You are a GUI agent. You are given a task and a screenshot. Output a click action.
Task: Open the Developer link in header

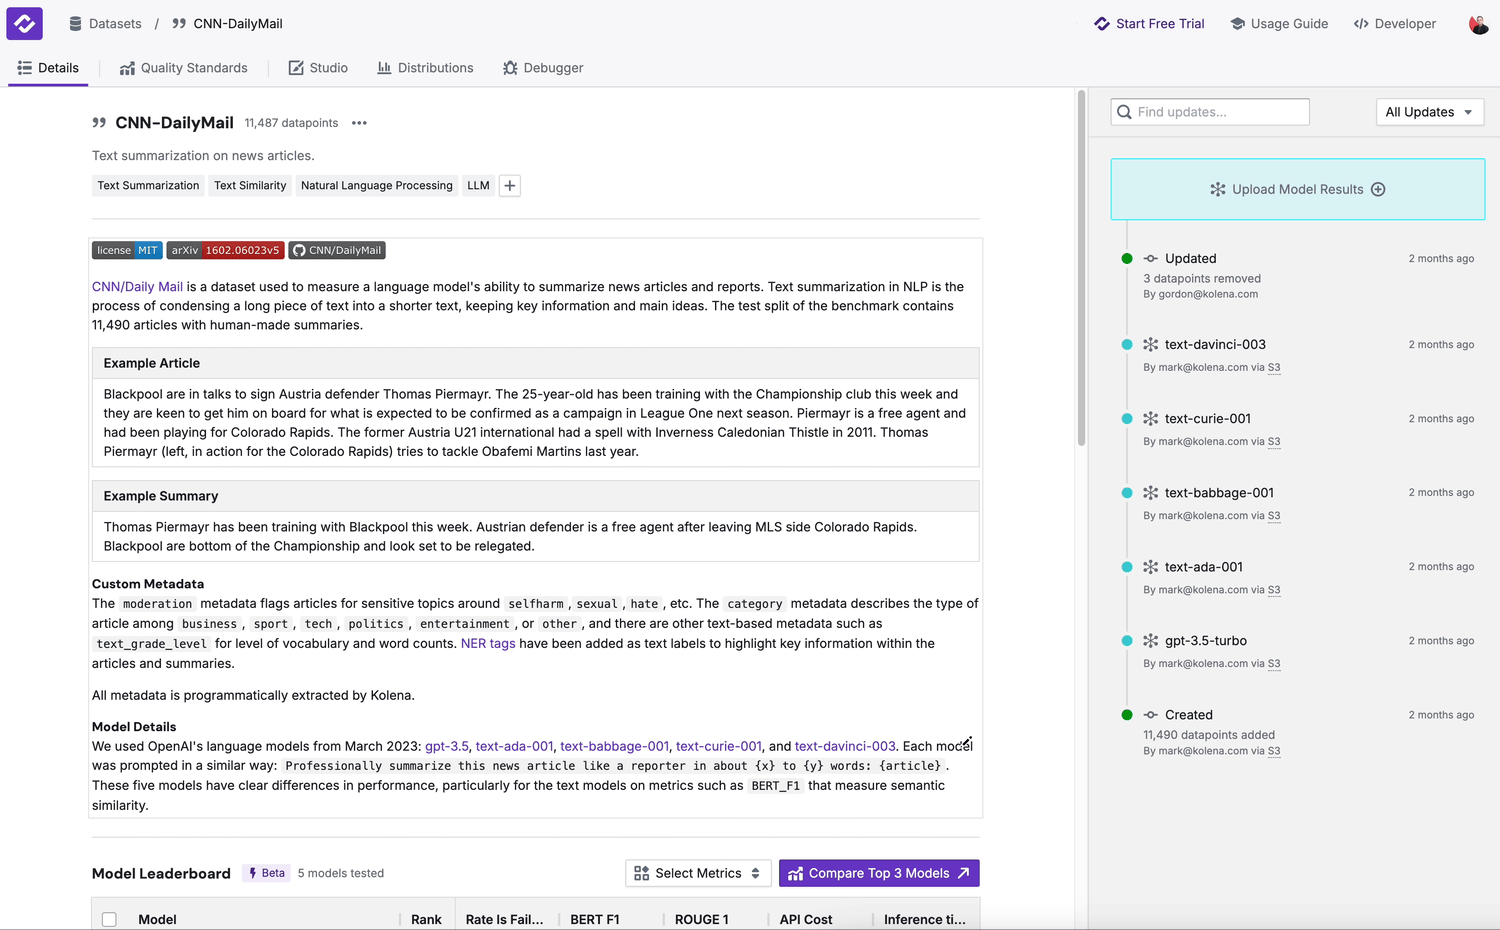[1394, 24]
